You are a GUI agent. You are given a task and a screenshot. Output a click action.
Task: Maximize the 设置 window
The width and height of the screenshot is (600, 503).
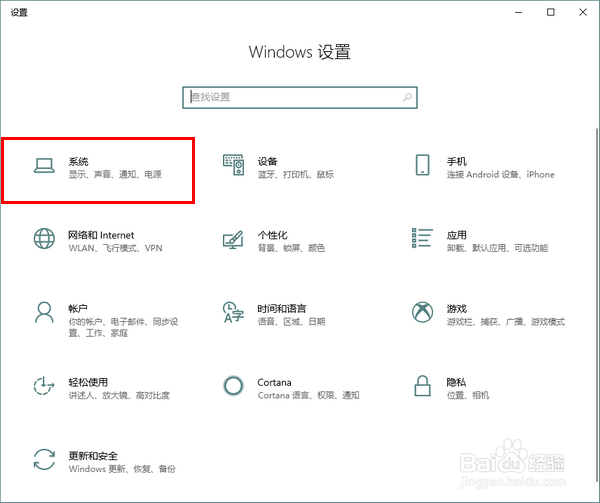pos(551,12)
